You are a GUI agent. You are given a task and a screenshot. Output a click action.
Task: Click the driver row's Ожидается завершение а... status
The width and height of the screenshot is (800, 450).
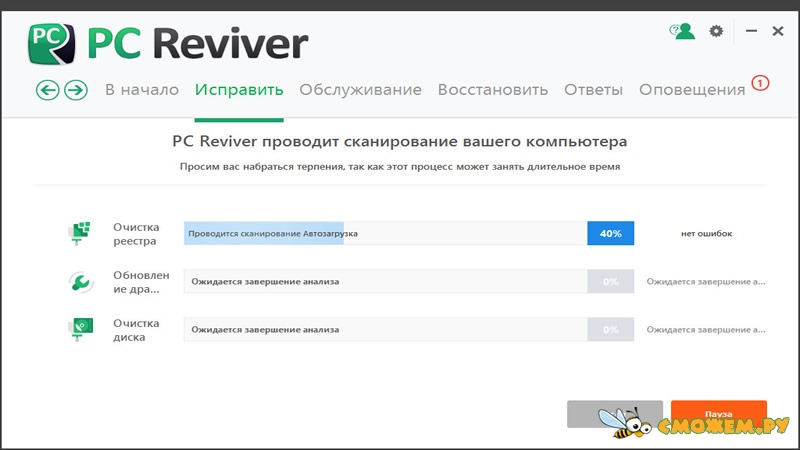coord(706,282)
